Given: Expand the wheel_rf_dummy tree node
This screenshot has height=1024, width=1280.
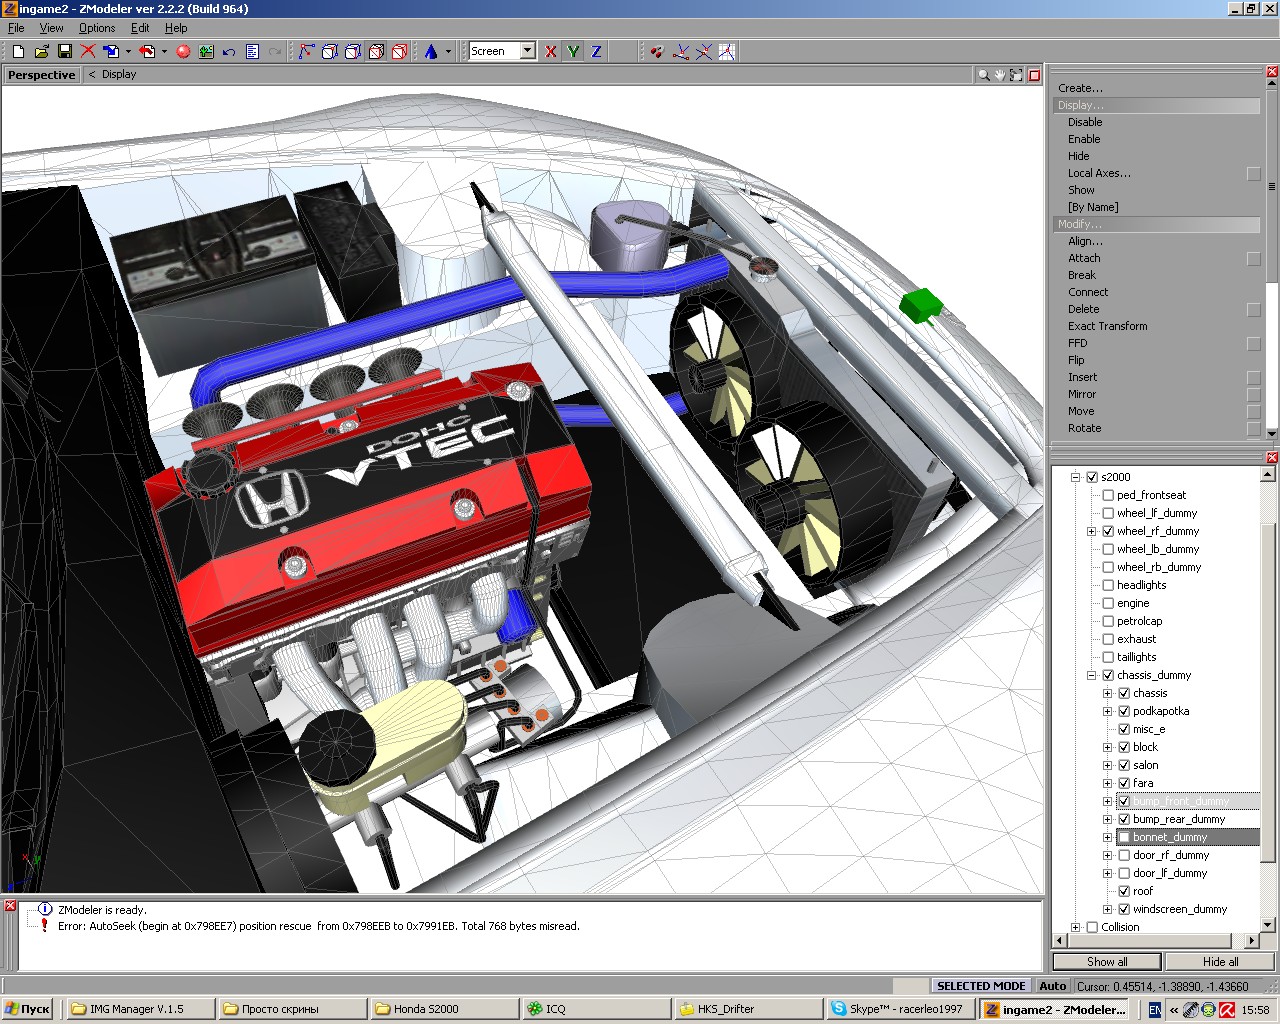Looking at the screenshot, I should pyautogui.click(x=1092, y=531).
